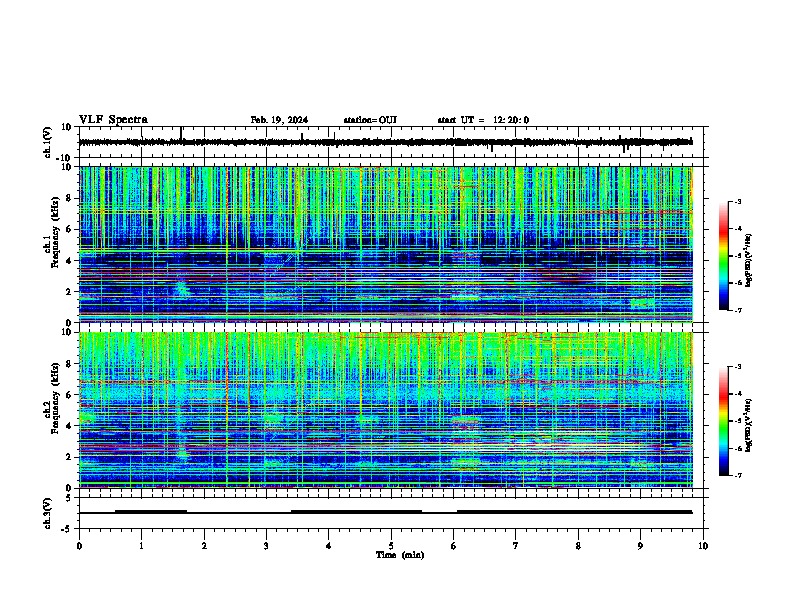
Task: Click the "4" tick on ch.2 frequency axis
Action: click(x=70, y=426)
